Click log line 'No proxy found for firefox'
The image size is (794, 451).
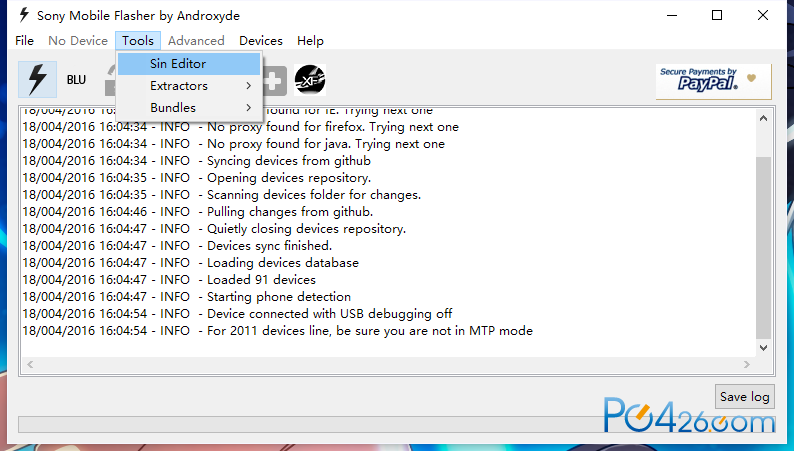coord(241,127)
